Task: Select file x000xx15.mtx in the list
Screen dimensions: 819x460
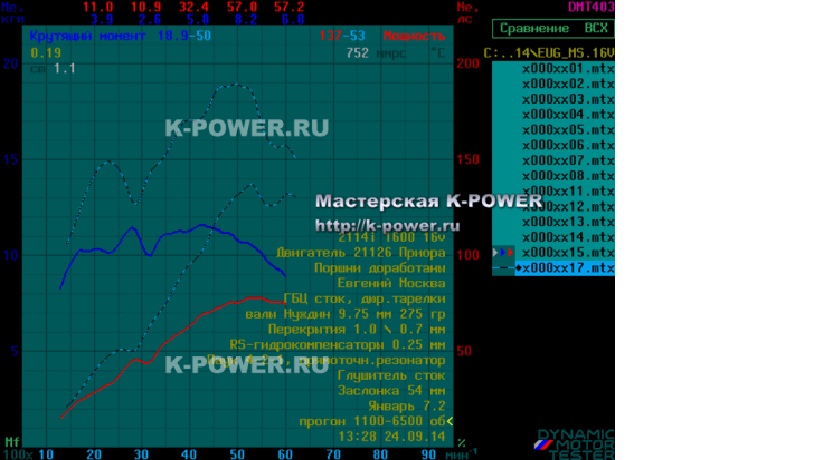Action: pos(568,253)
